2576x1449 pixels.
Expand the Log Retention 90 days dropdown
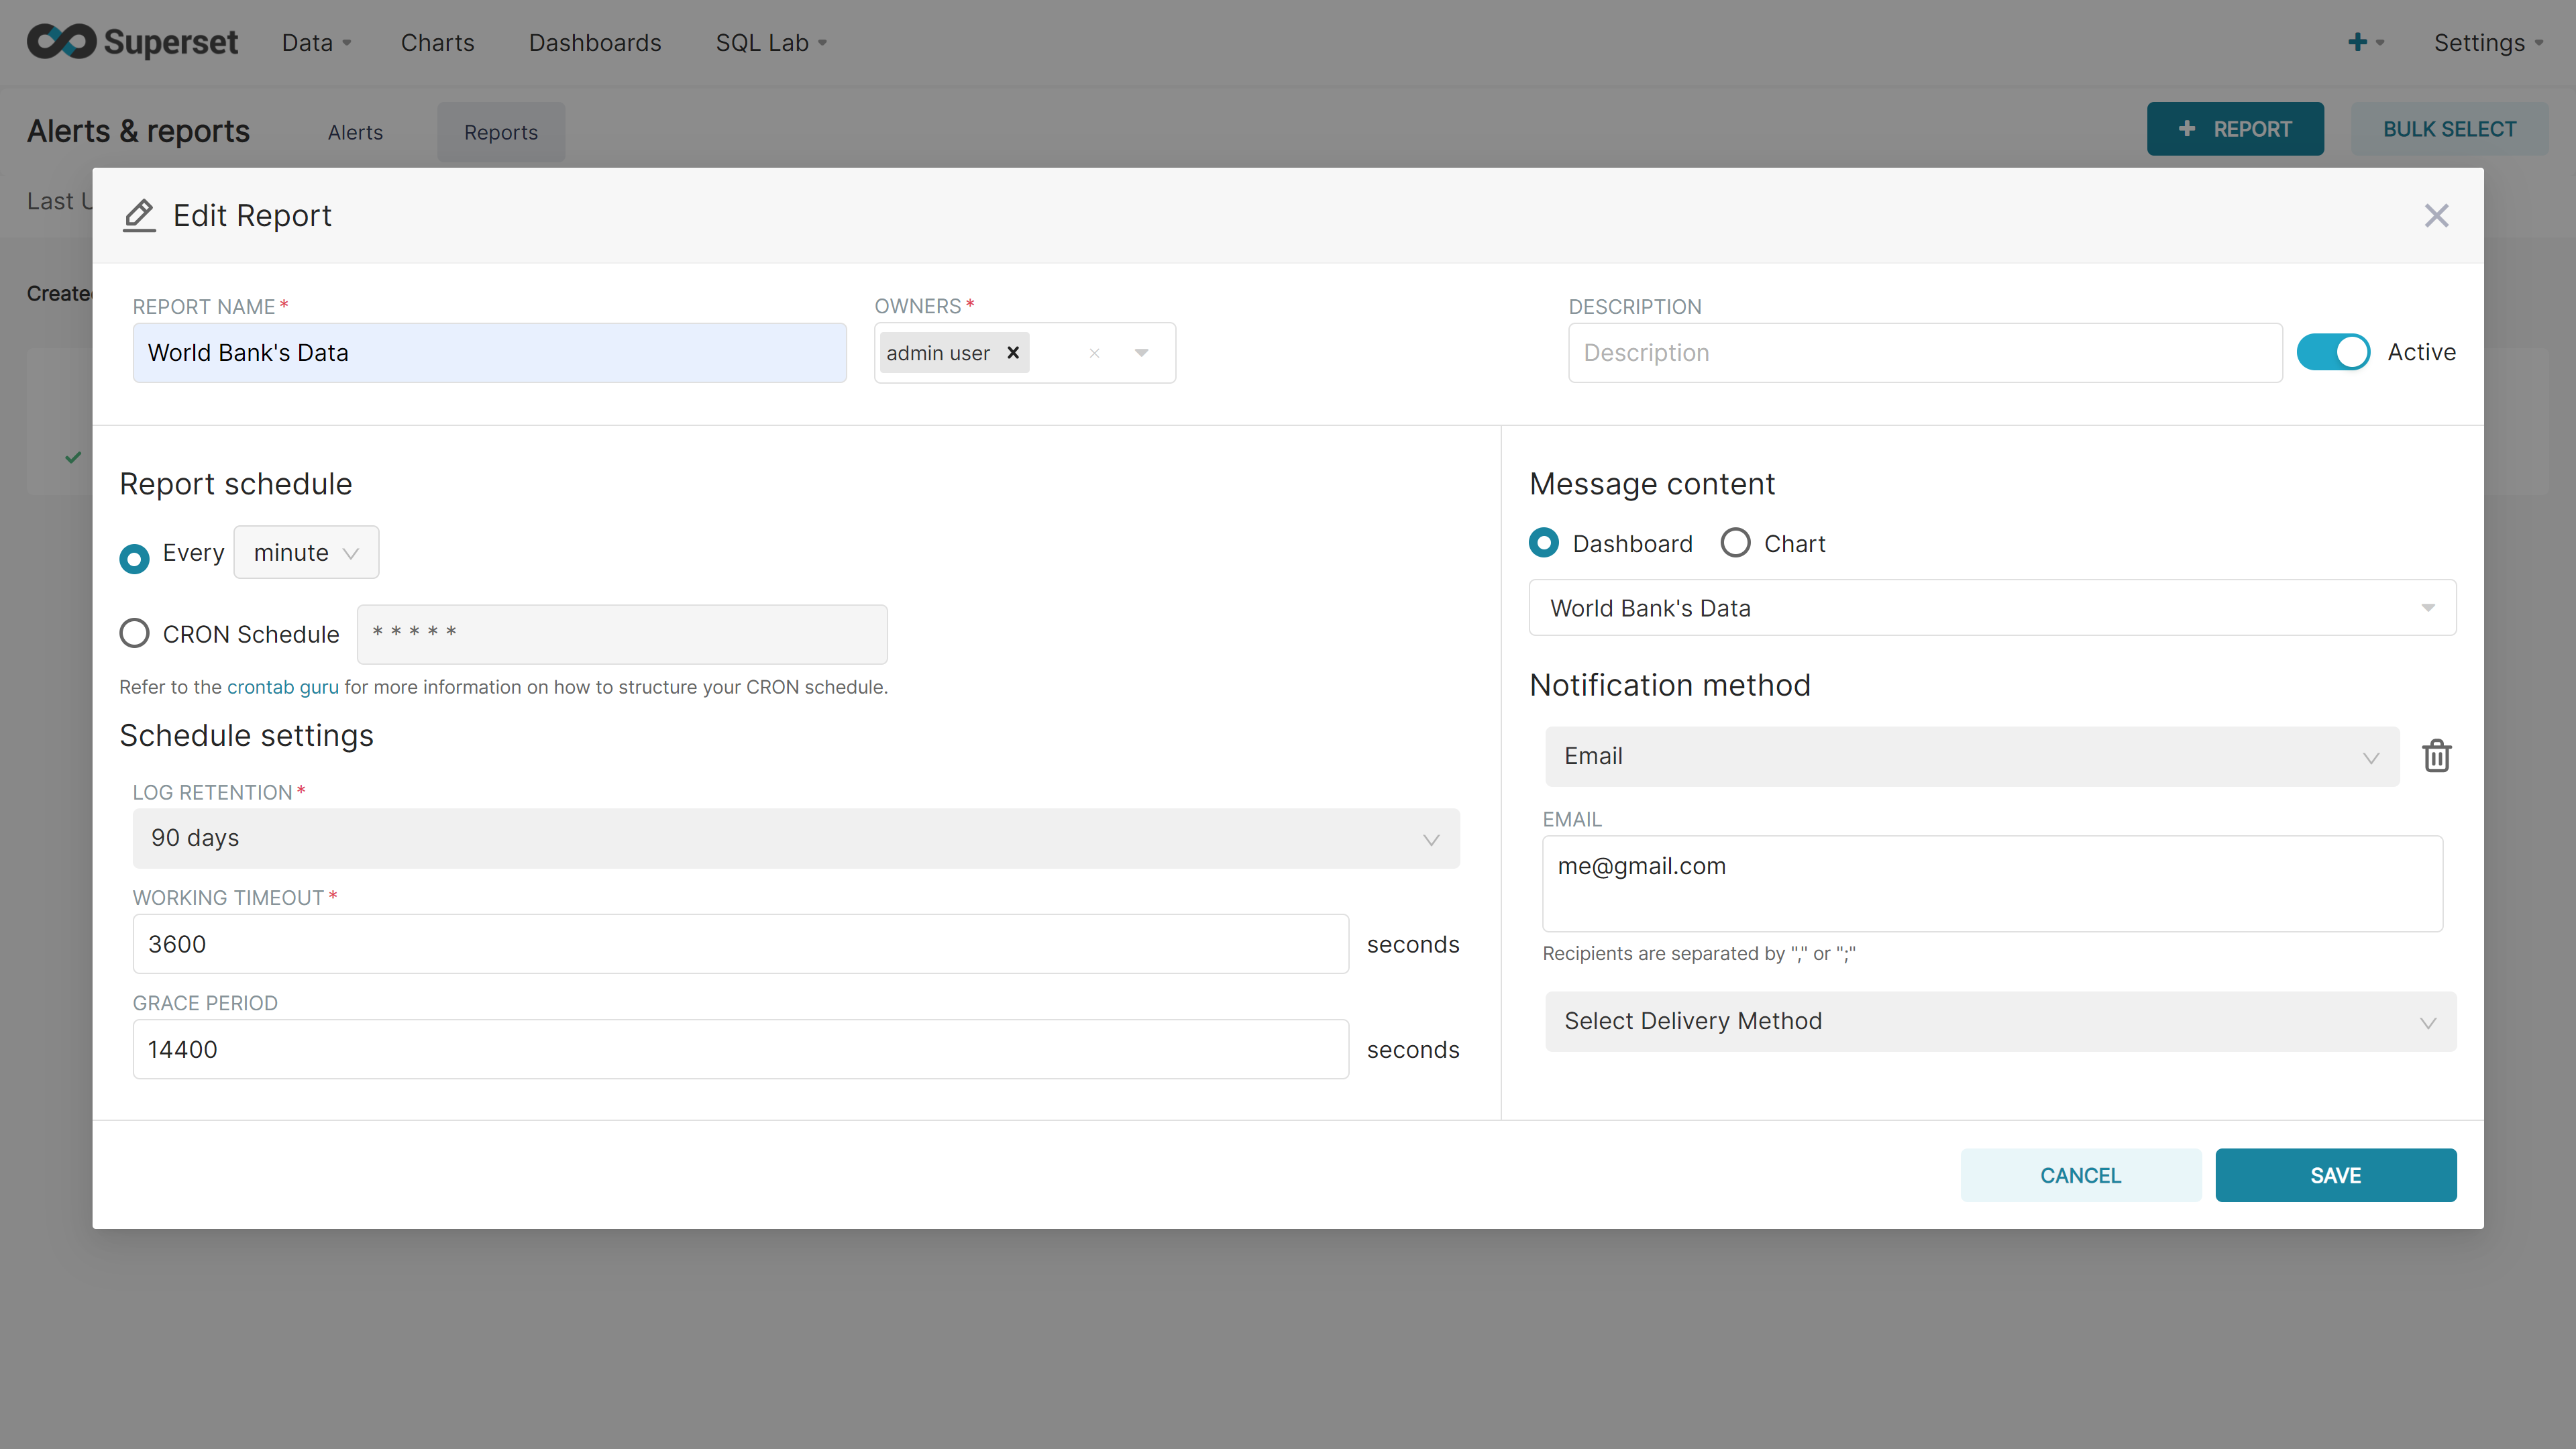795,838
